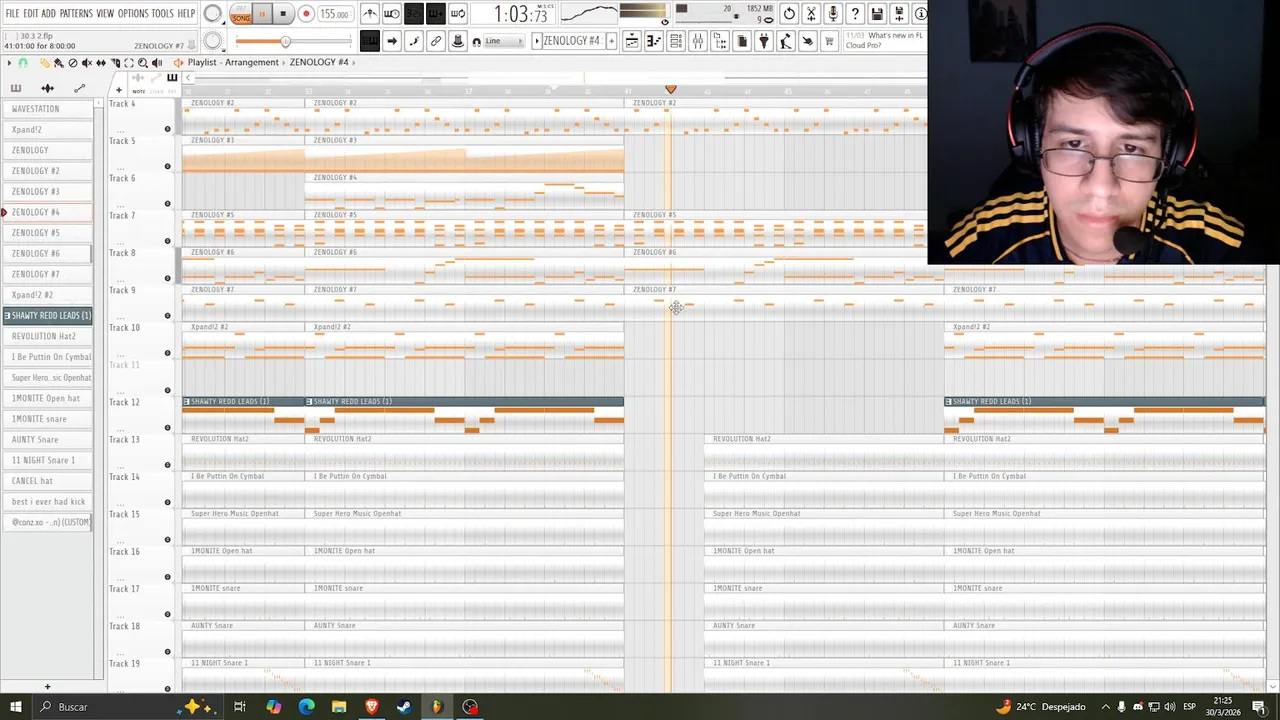Open ZENOLOGY #4 pattern selector
The width and height of the screenshot is (1280, 720).
(571, 41)
